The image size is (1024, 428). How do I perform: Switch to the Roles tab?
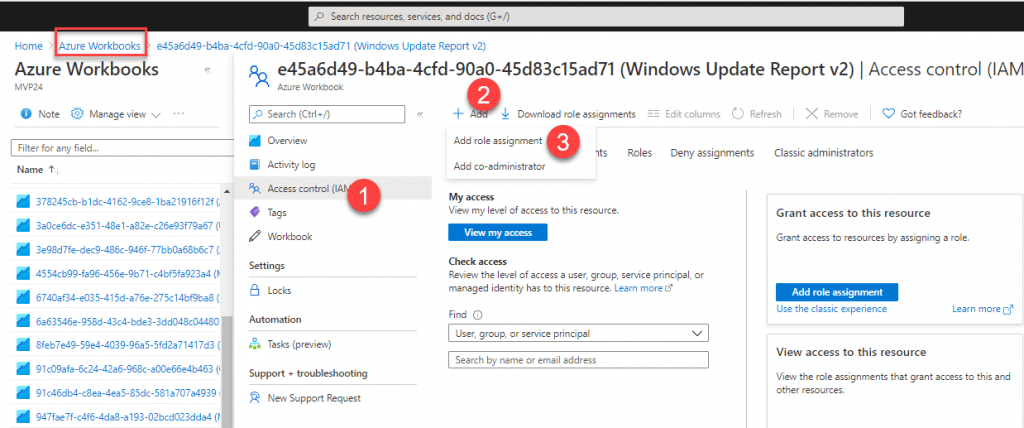tap(639, 152)
